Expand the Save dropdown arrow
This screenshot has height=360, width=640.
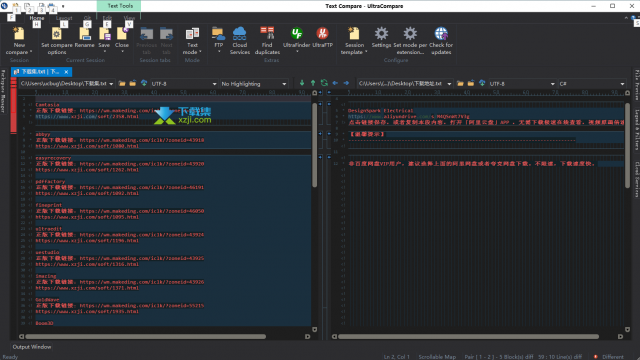pos(104,52)
